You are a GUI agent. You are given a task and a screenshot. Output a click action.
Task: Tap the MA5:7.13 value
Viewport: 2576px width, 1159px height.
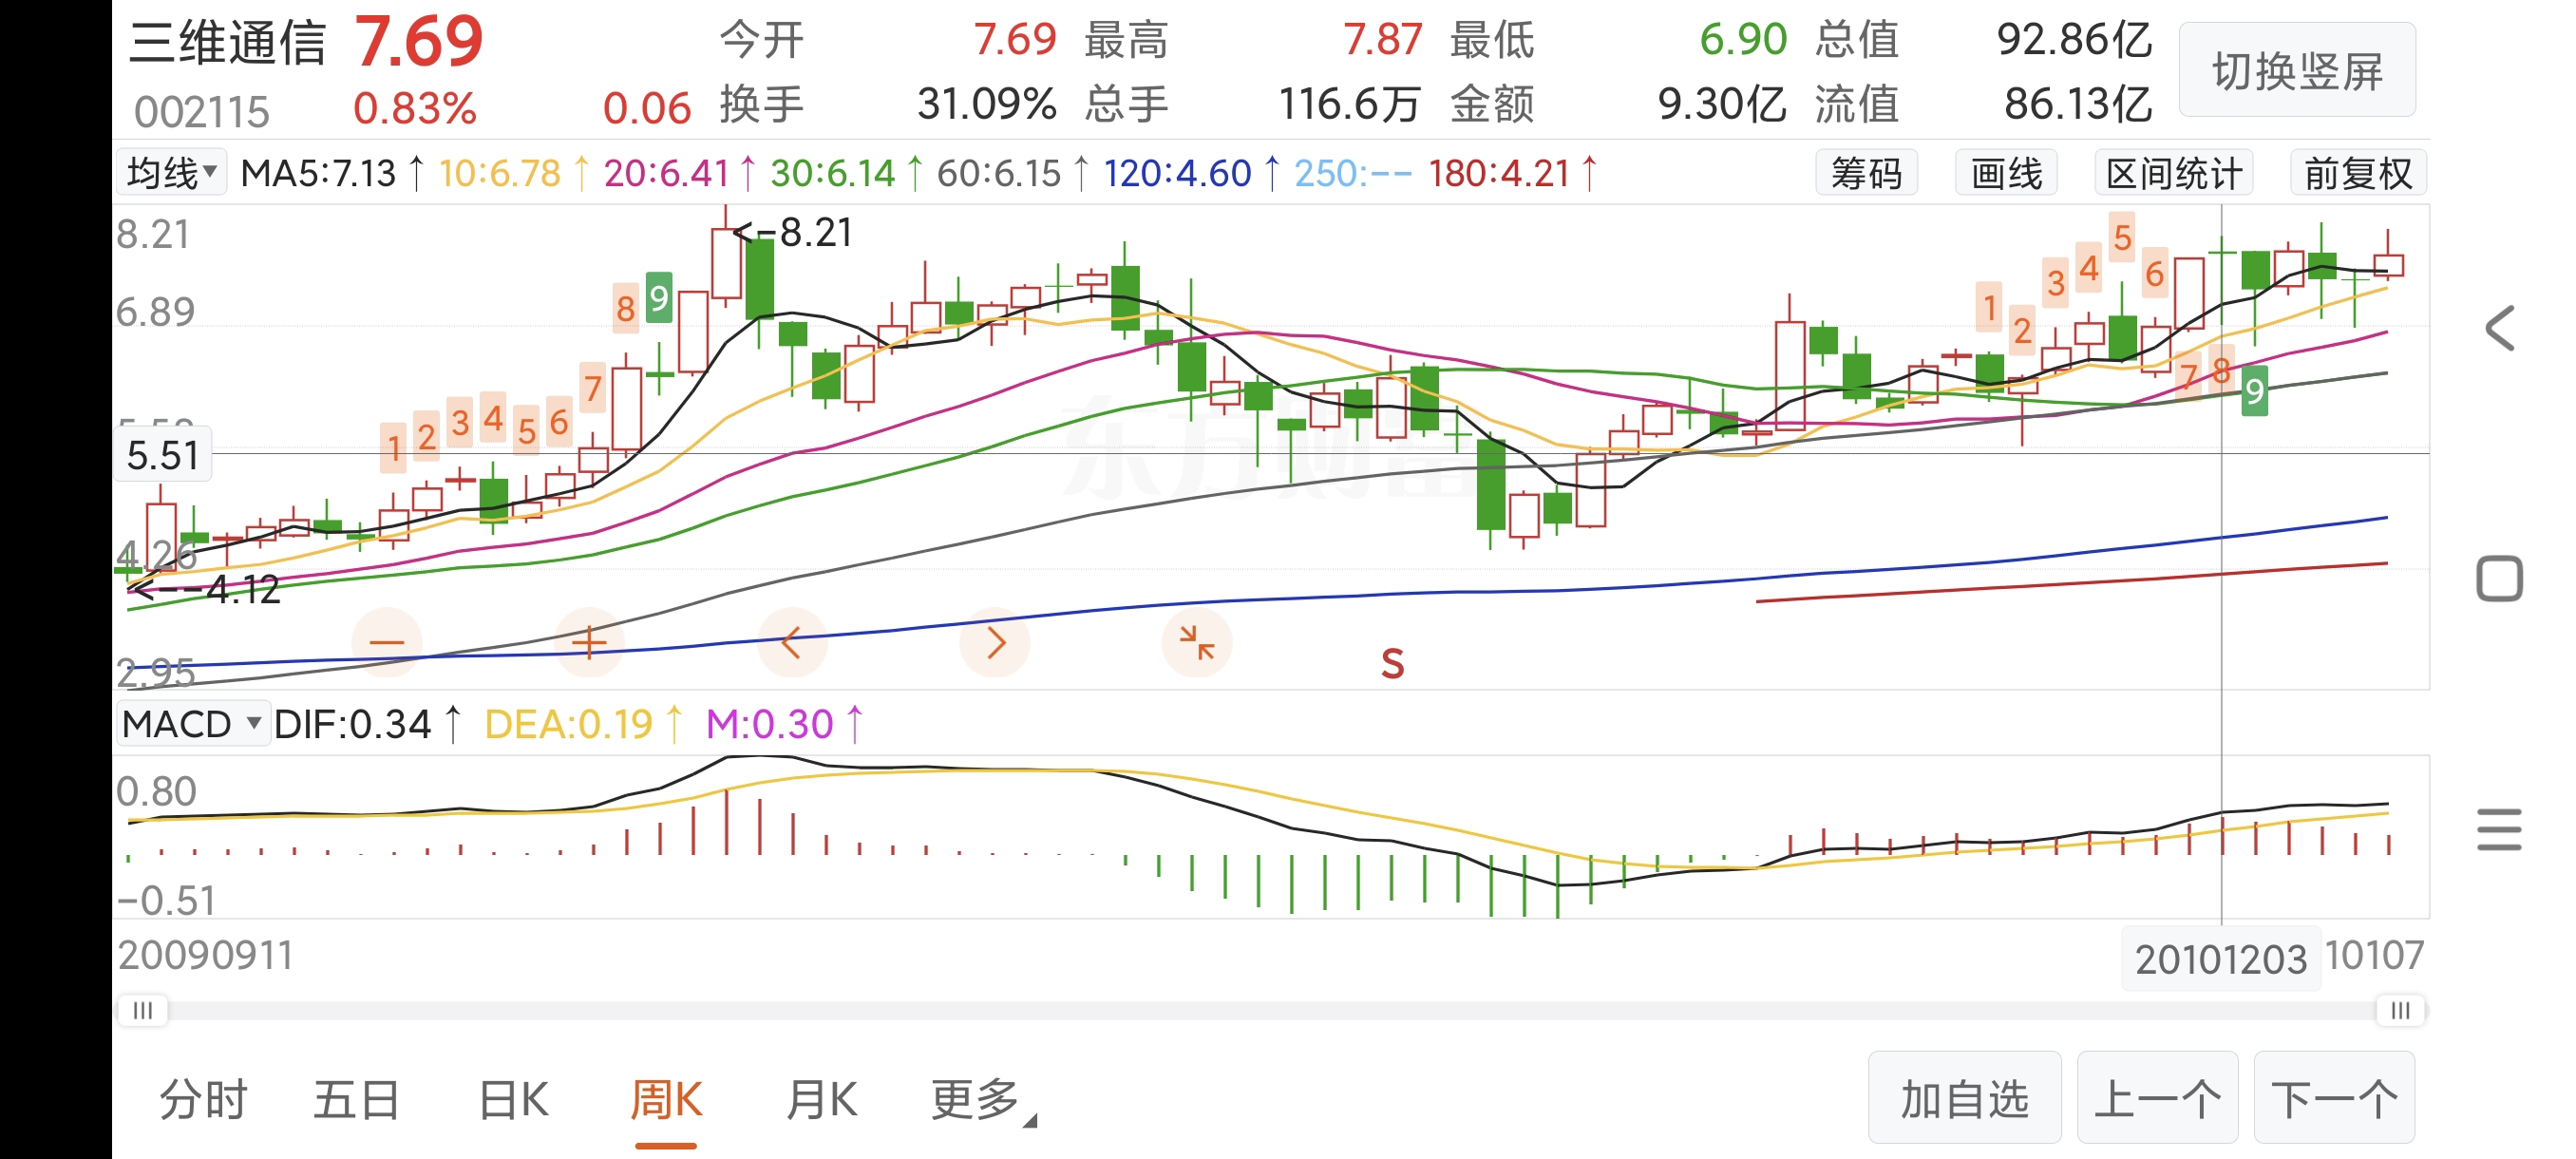click(x=319, y=173)
